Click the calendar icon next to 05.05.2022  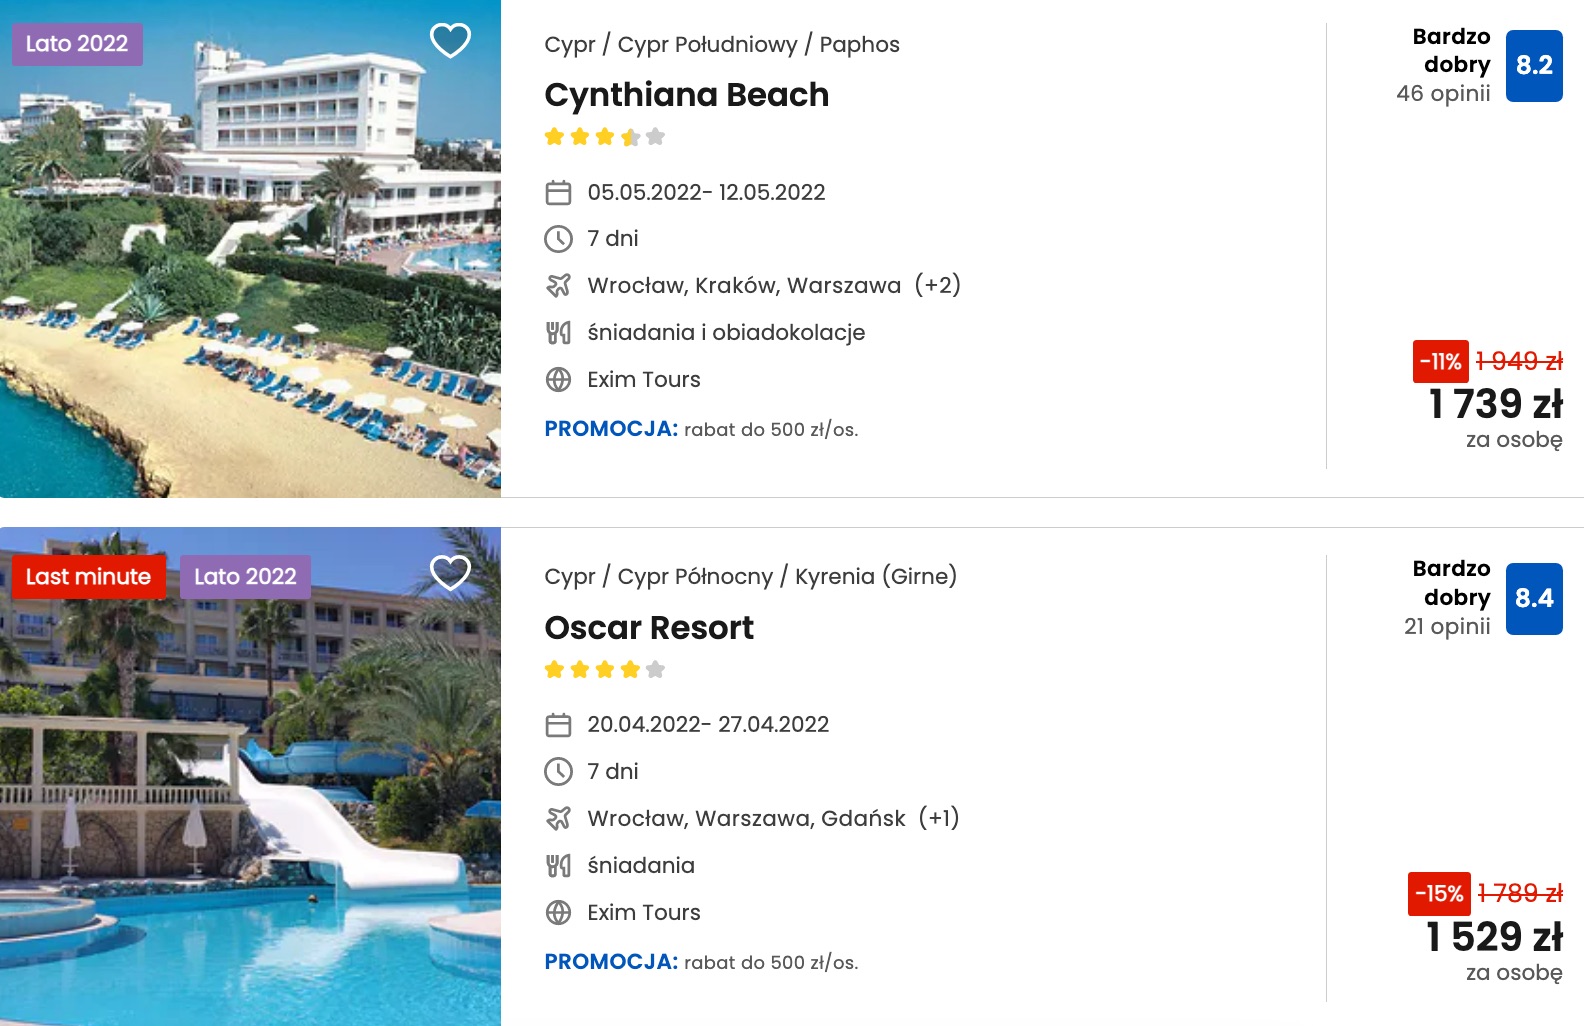click(558, 192)
